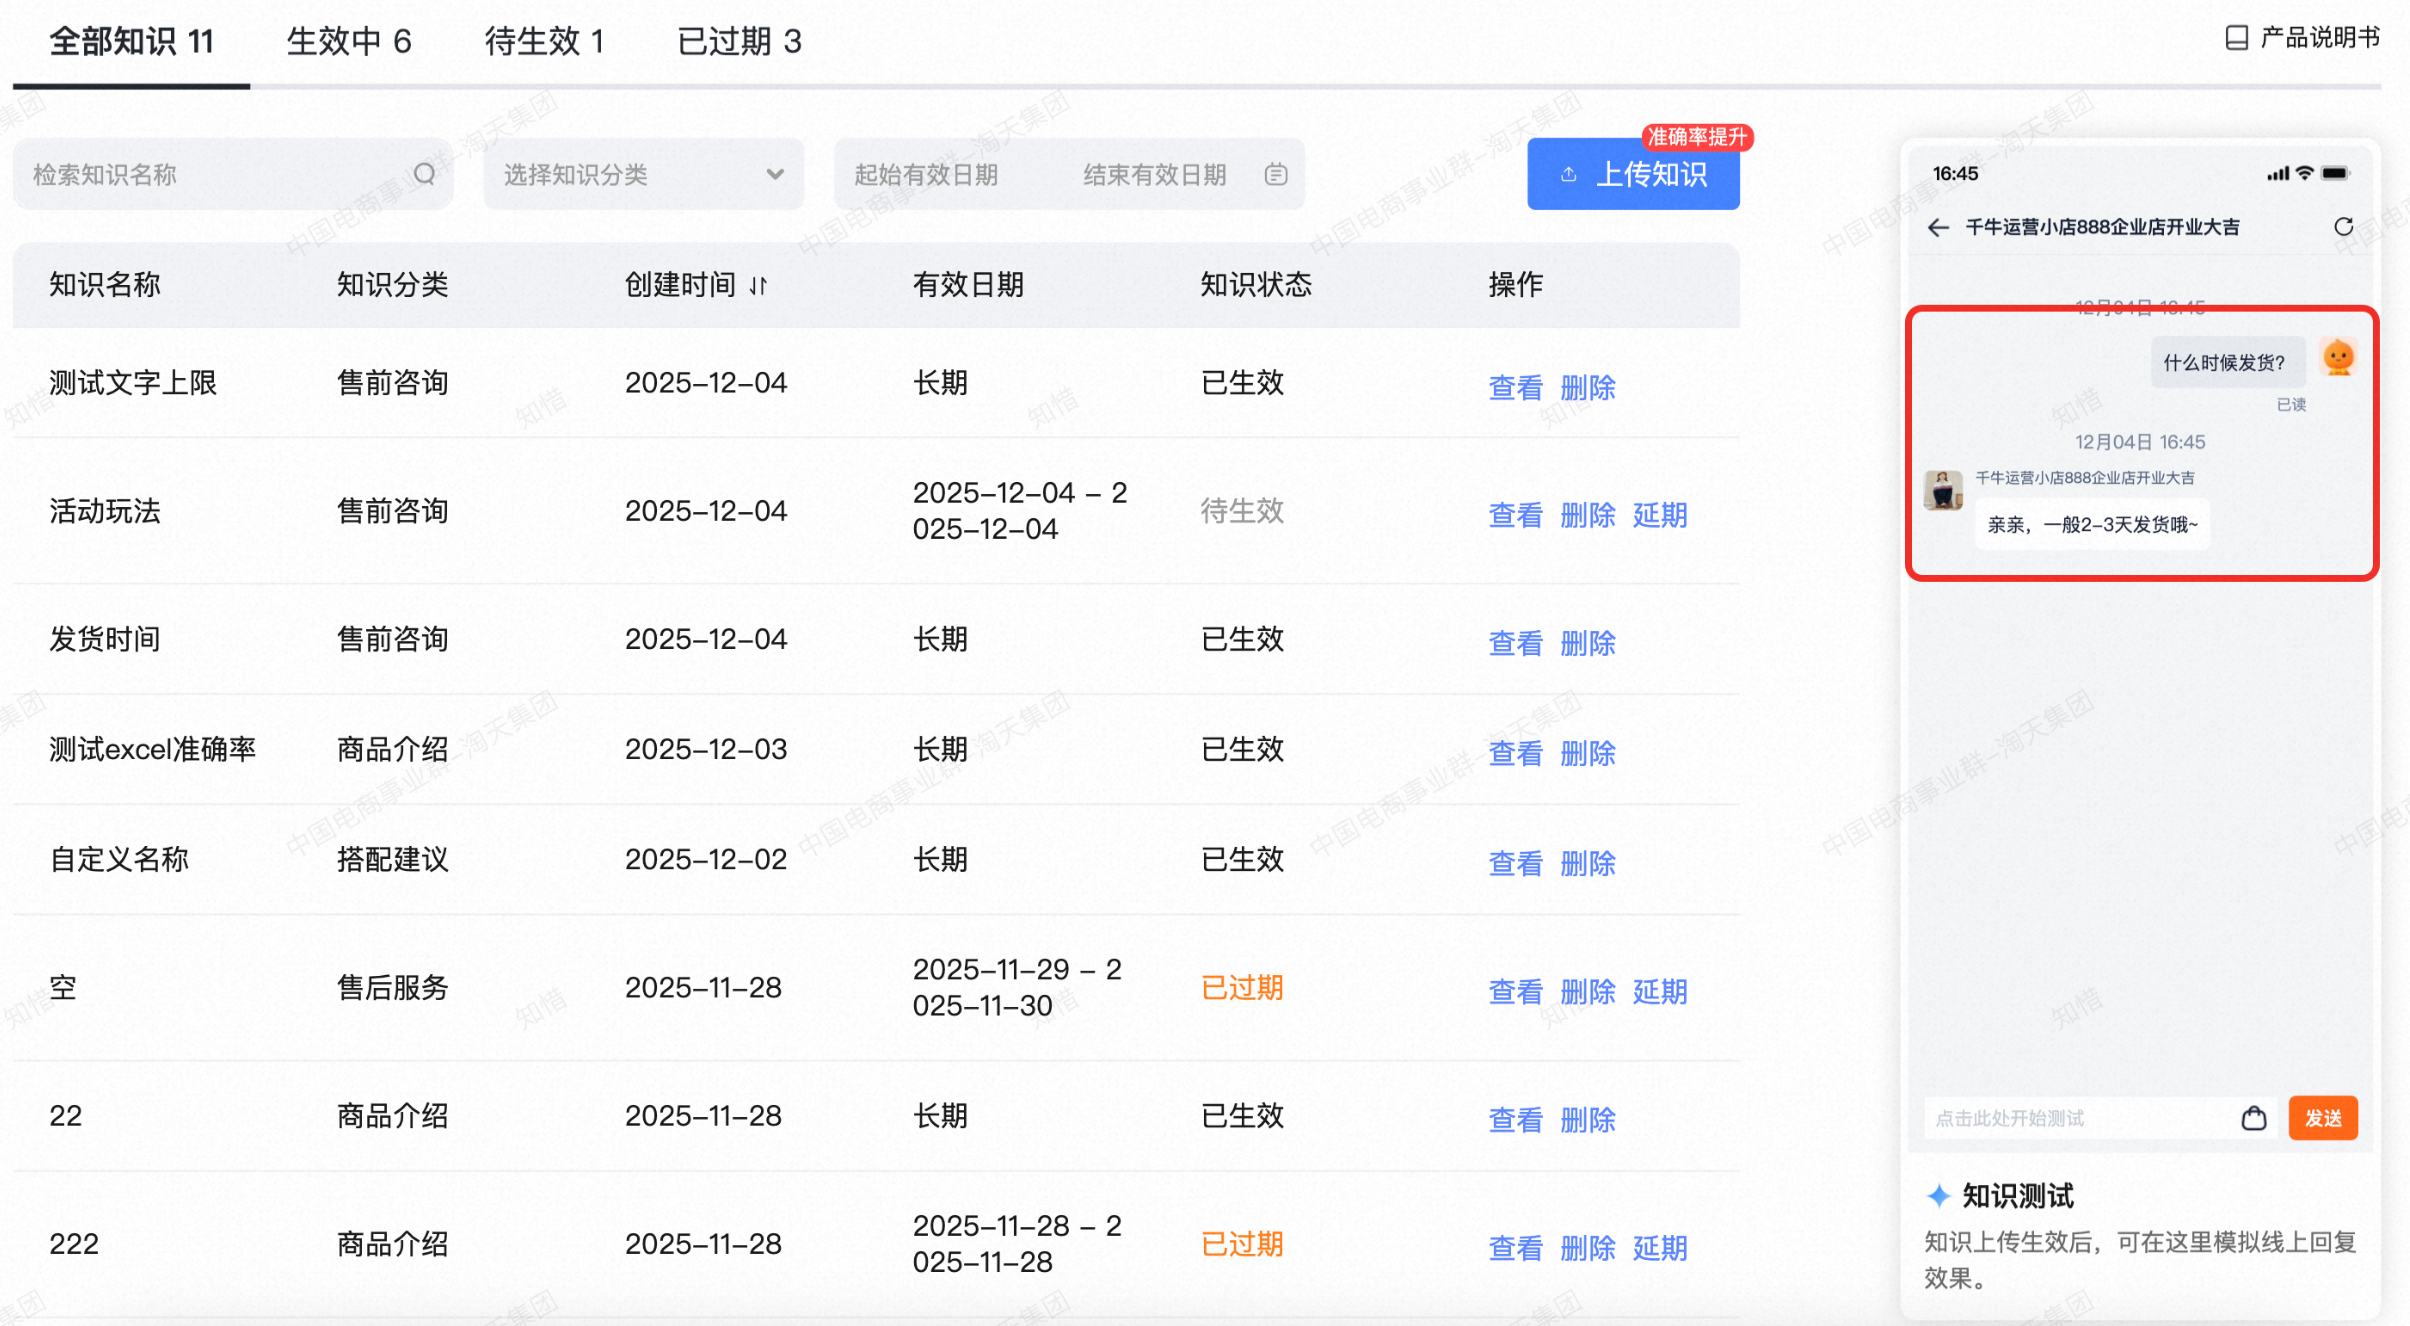Viewport: 2410px width, 1326px height.
Task: Click the 知识名称 column header
Action: [105, 285]
